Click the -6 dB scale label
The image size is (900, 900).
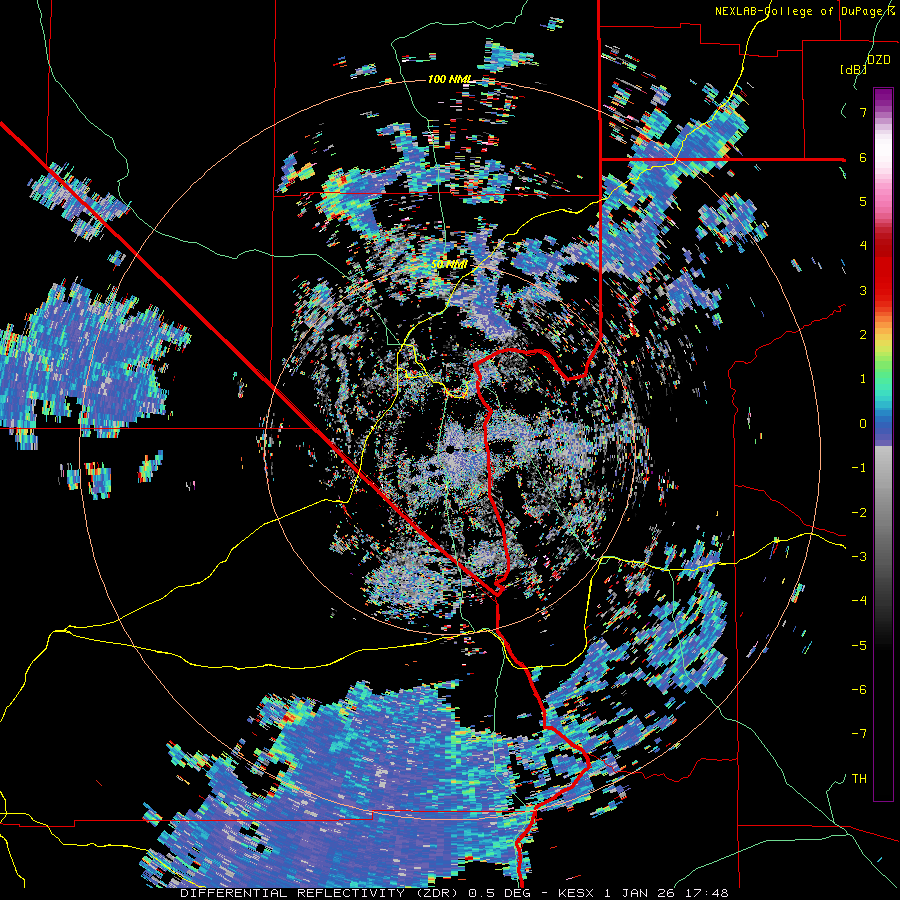(859, 689)
